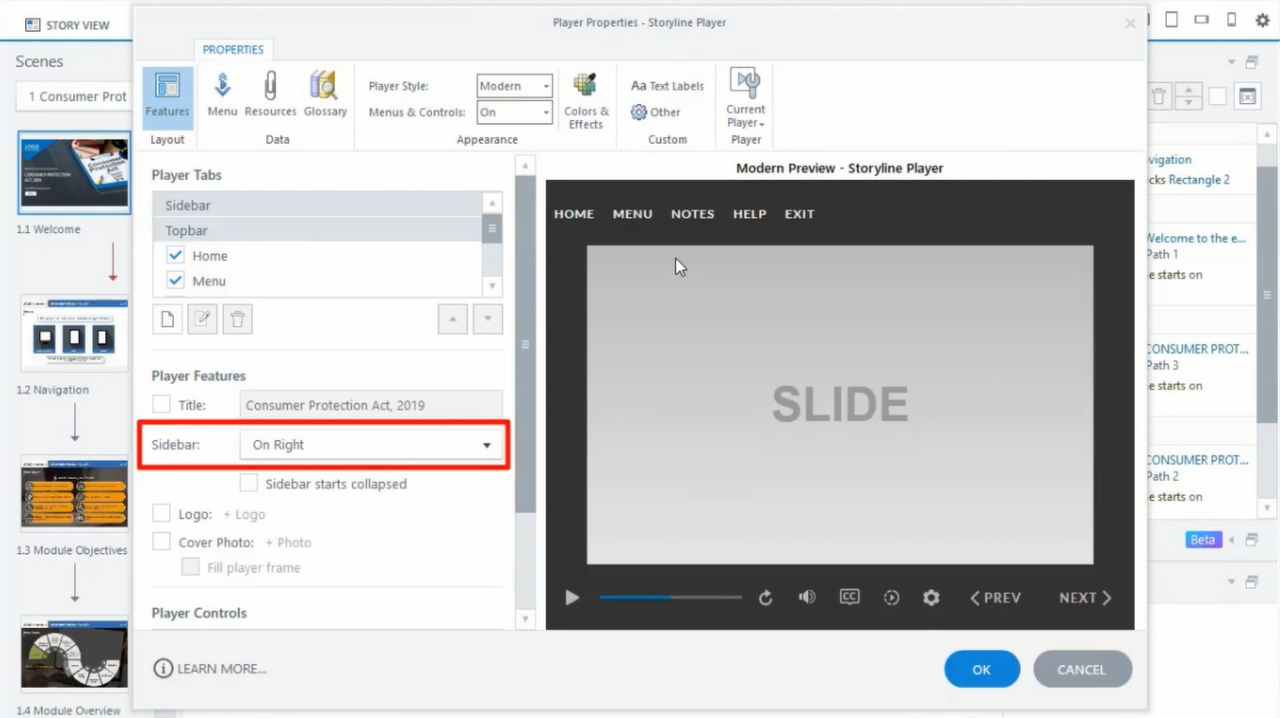
Task: Expand the Sidebar position dropdown
Action: point(371,445)
